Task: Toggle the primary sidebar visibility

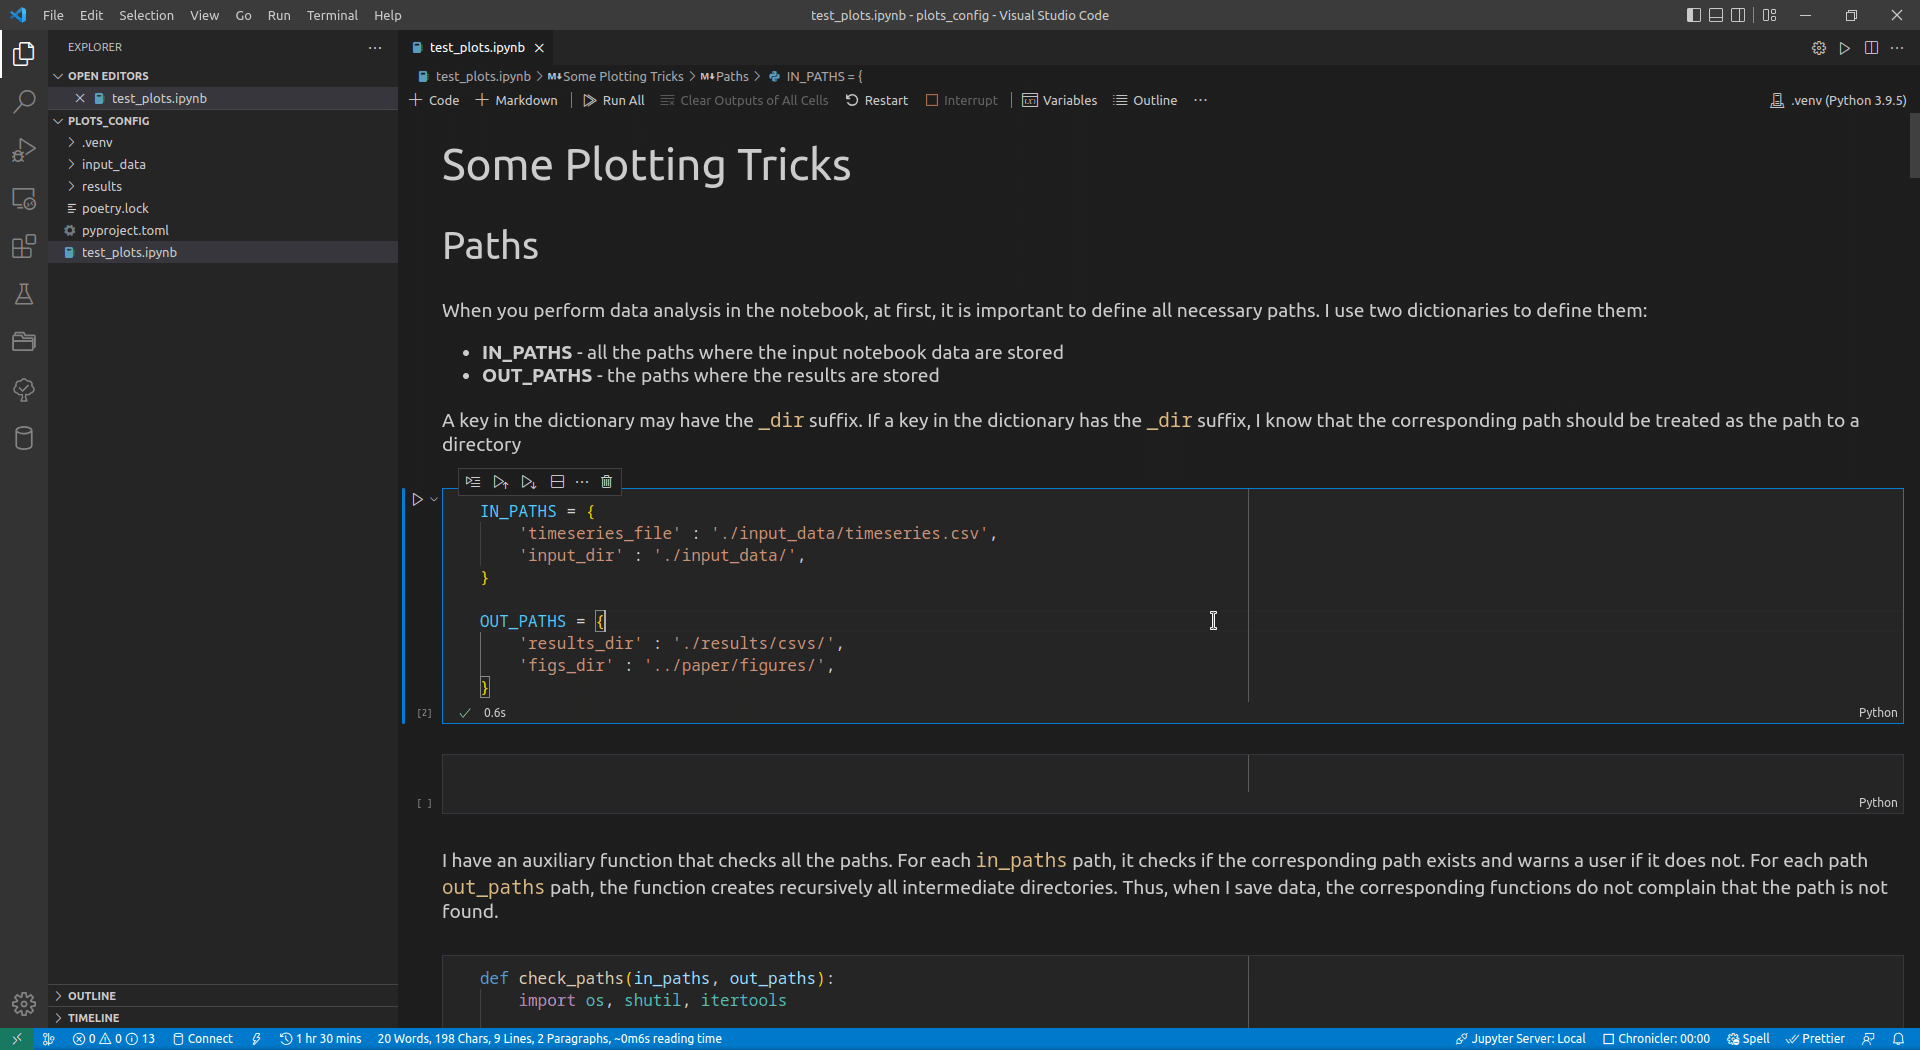Action: coord(1692,15)
